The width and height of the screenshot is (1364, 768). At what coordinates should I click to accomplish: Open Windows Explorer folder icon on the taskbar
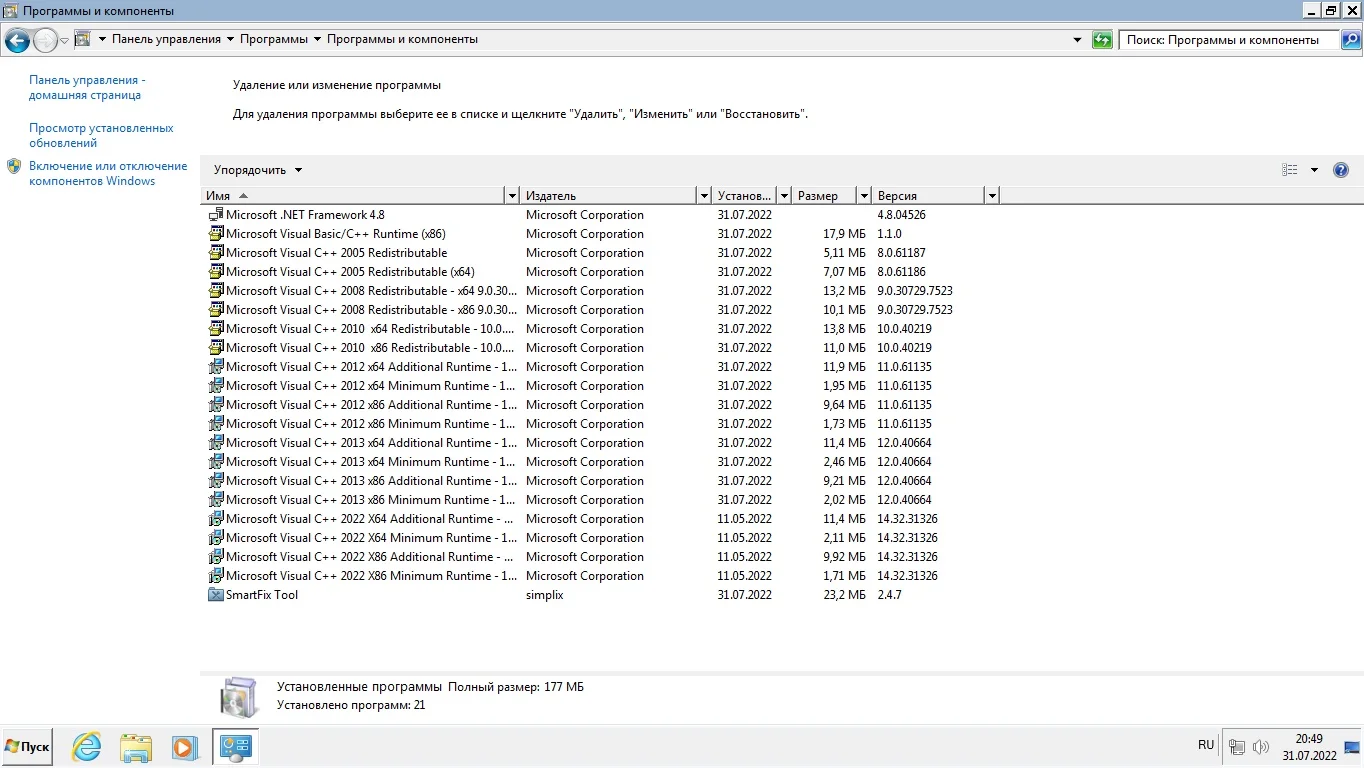136,746
